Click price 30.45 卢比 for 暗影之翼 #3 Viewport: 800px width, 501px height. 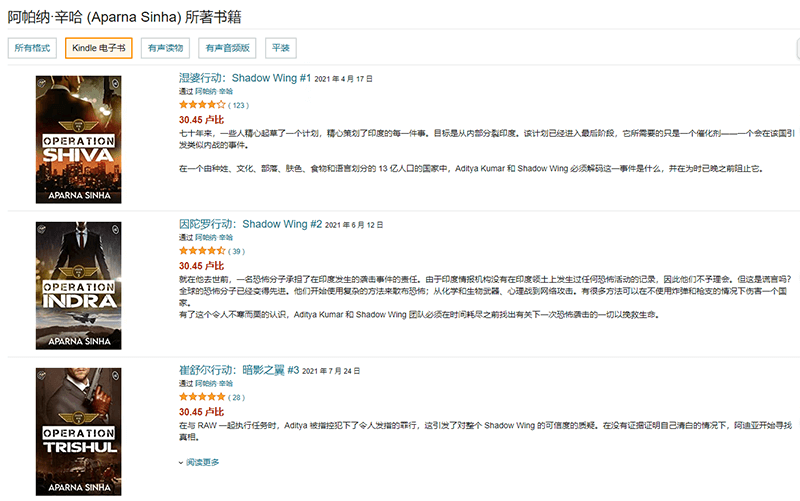tap(201, 412)
